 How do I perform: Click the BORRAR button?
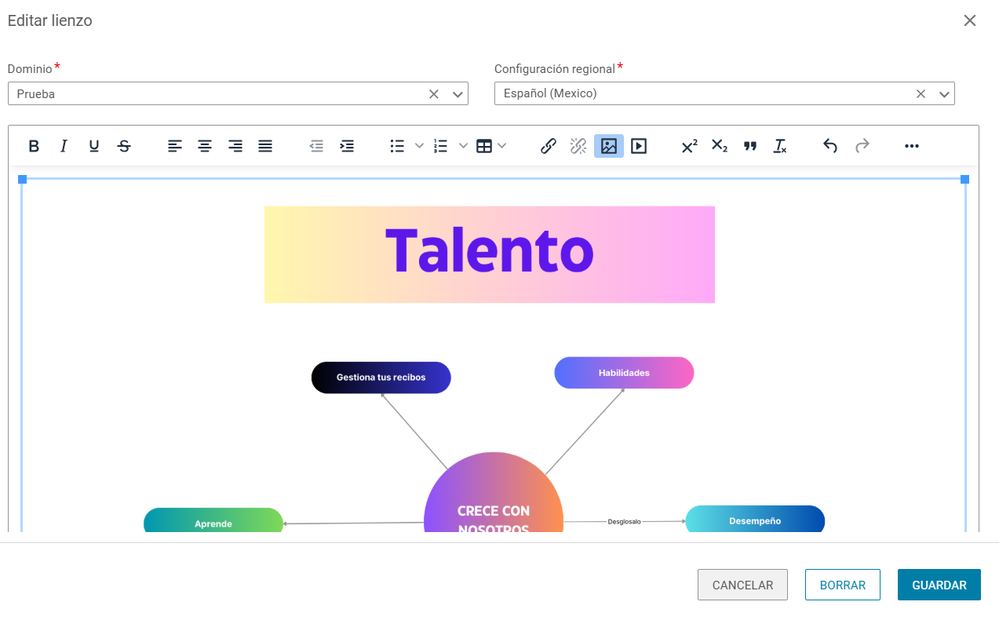coord(842,585)
